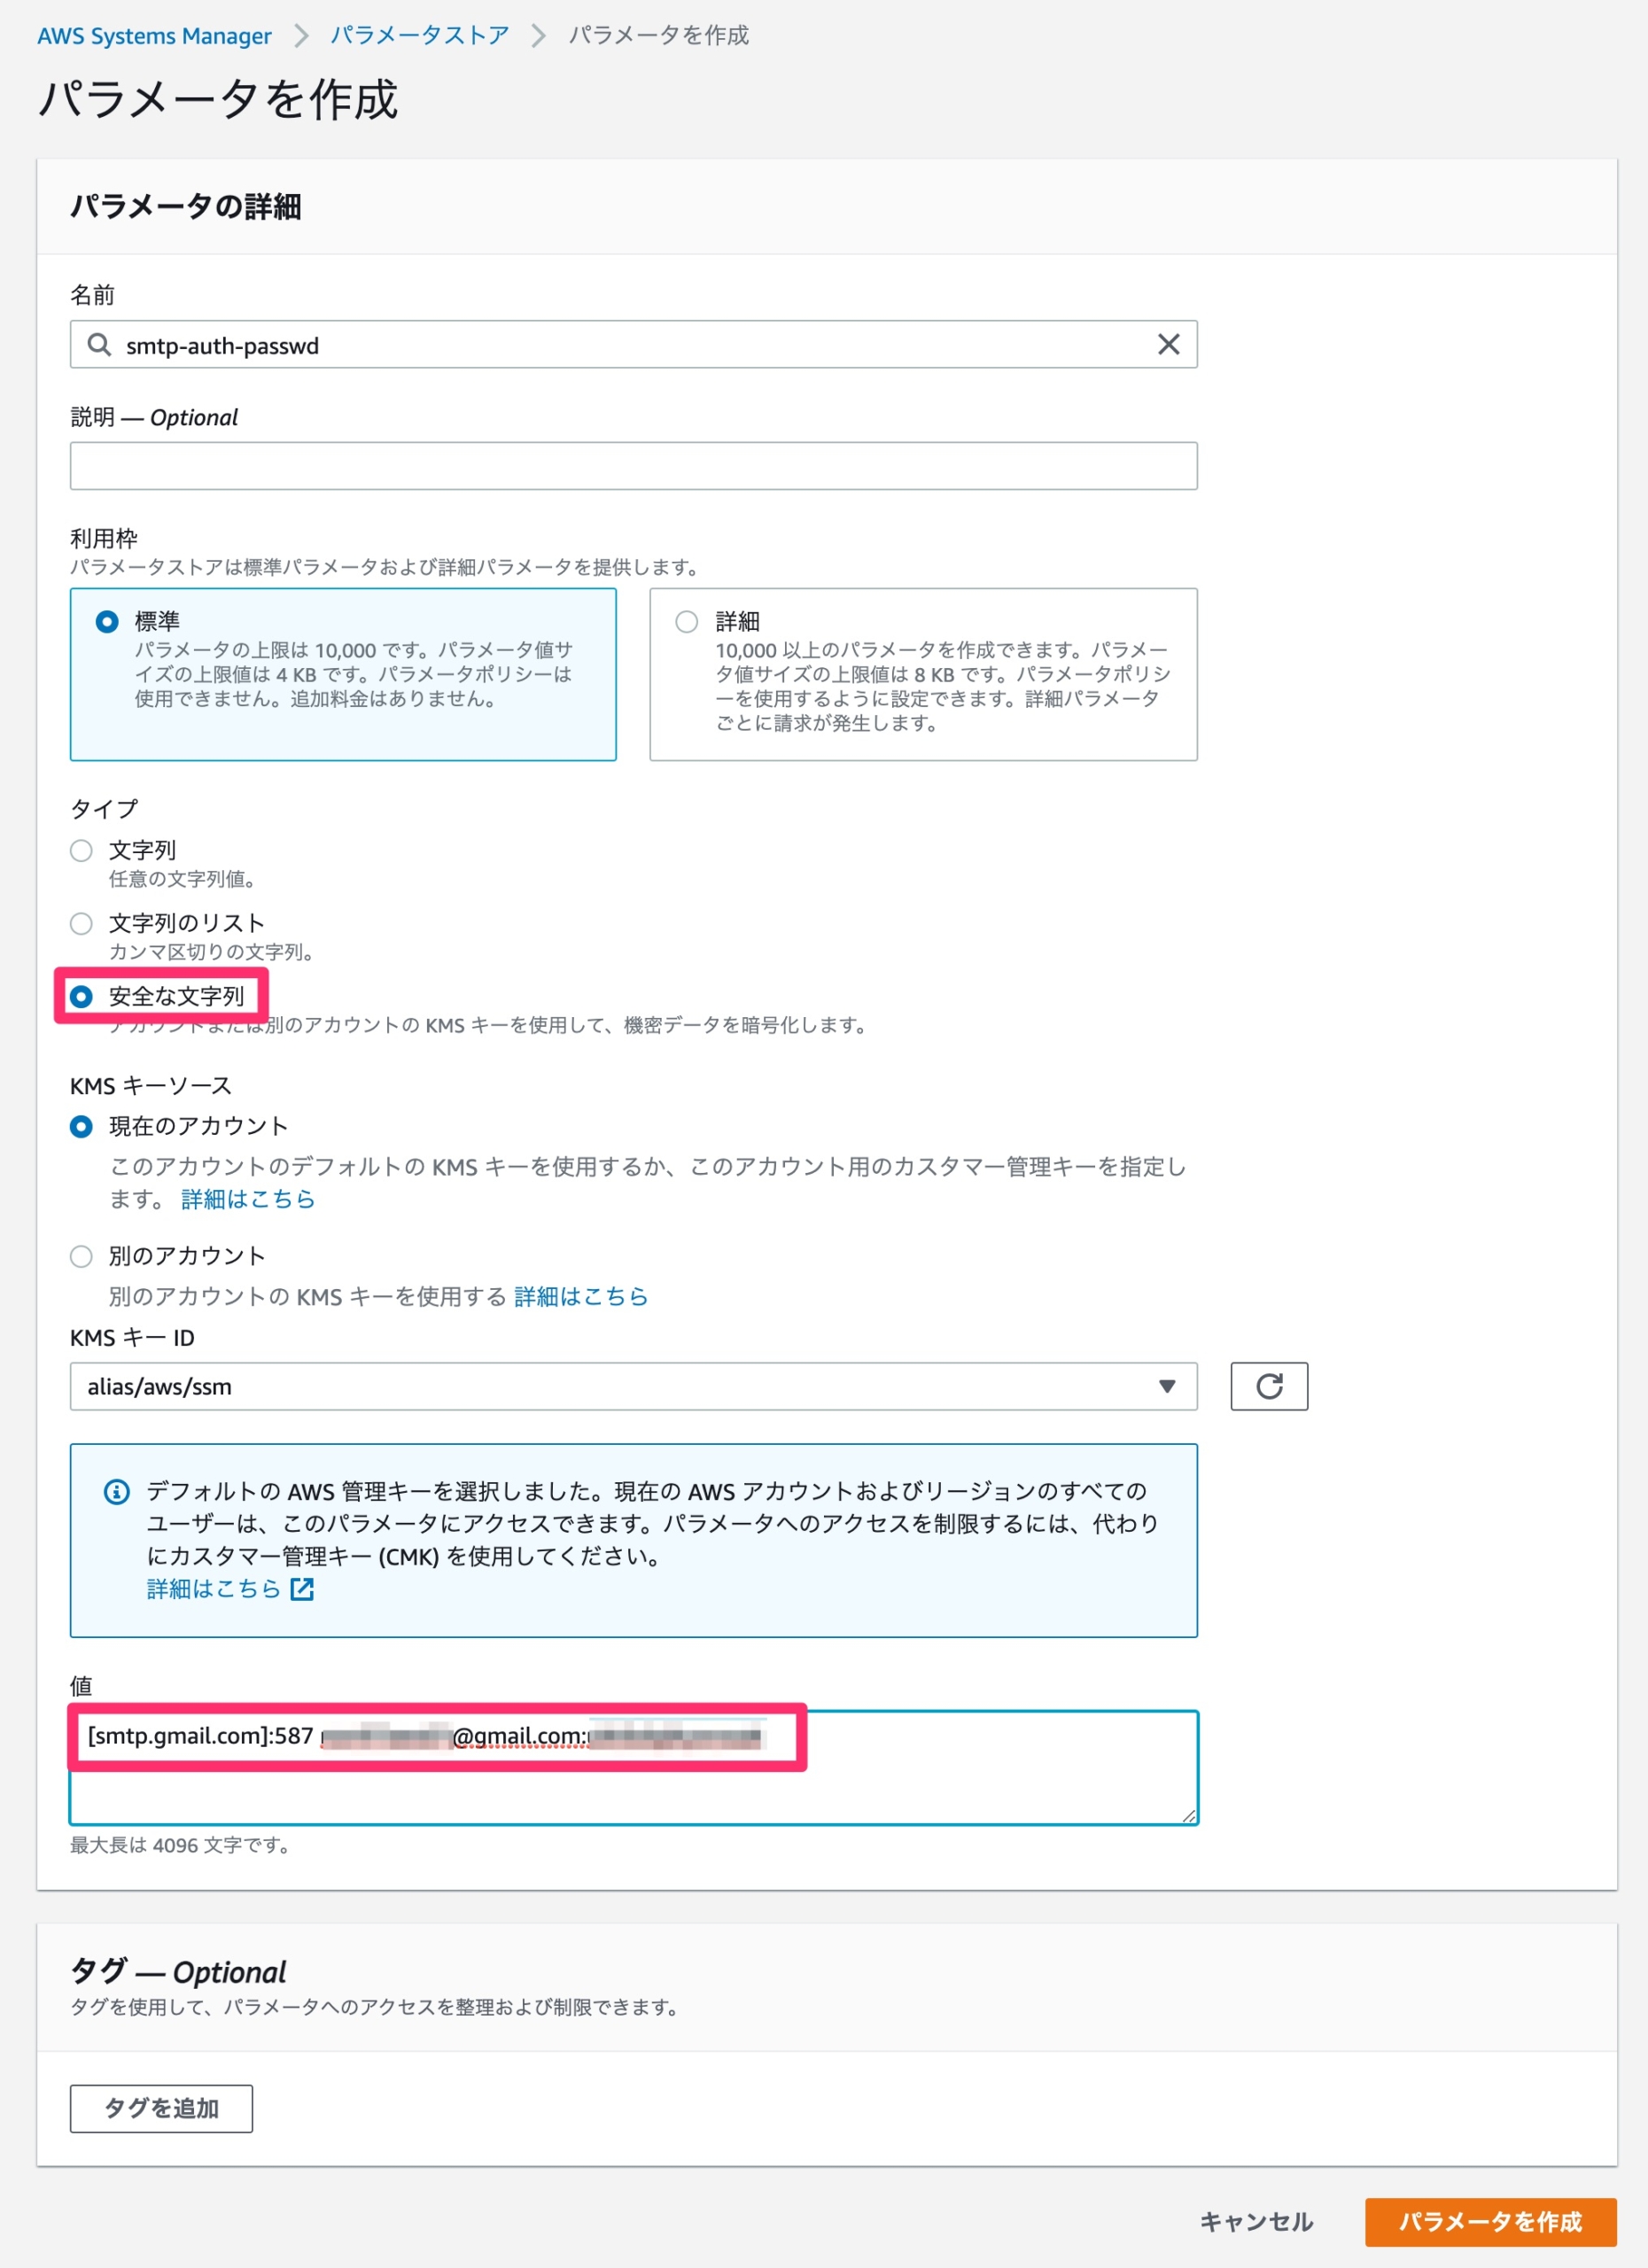Refresh the KMS key list with the reload icon
This screenshot has height=2268, width=1648.
(1268, 1387)
